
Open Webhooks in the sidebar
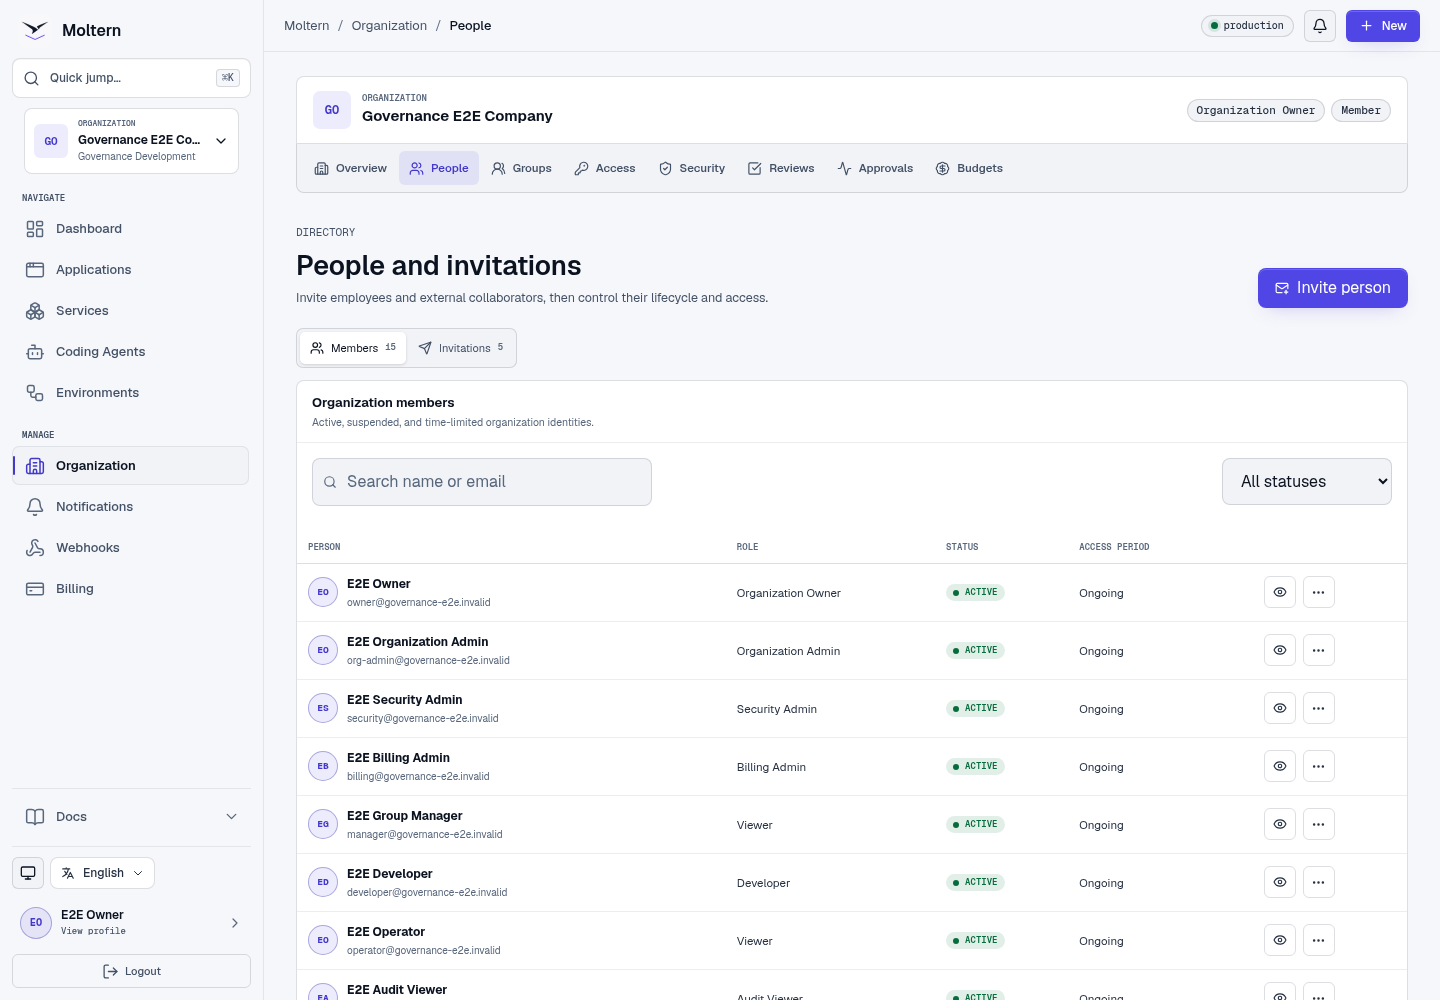(x=131, y=548)
